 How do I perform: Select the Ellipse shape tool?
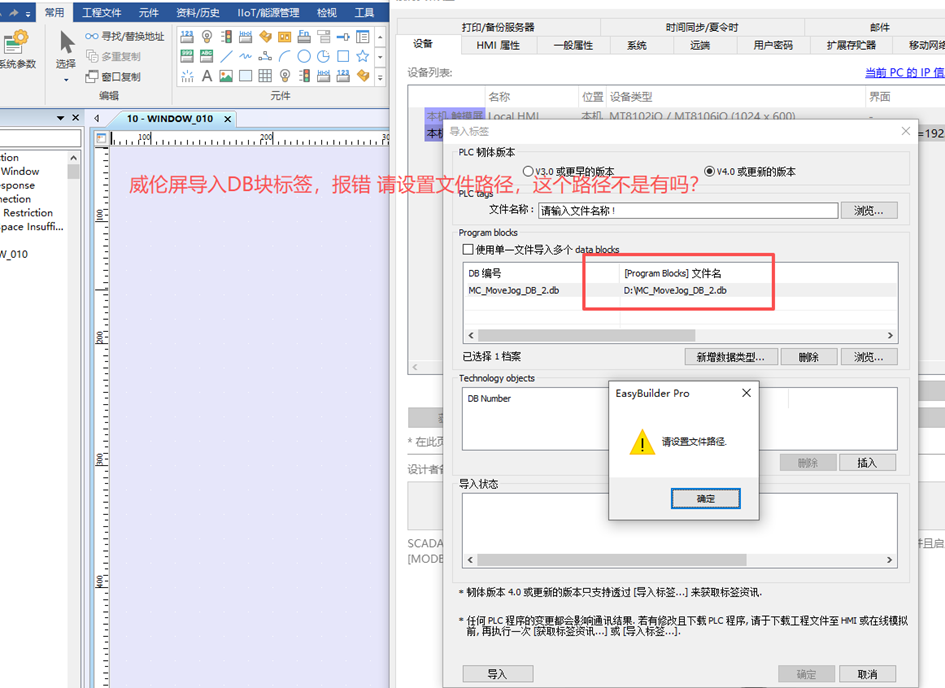pyautogui.click(x=304, y=56)
